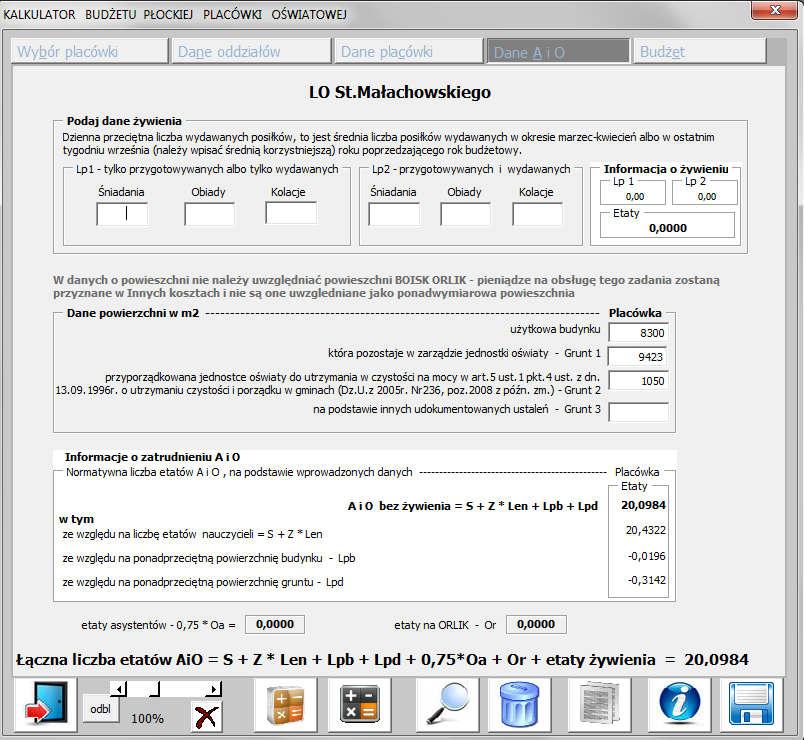Click the empty Grunt 3 input field

point(638,412)
